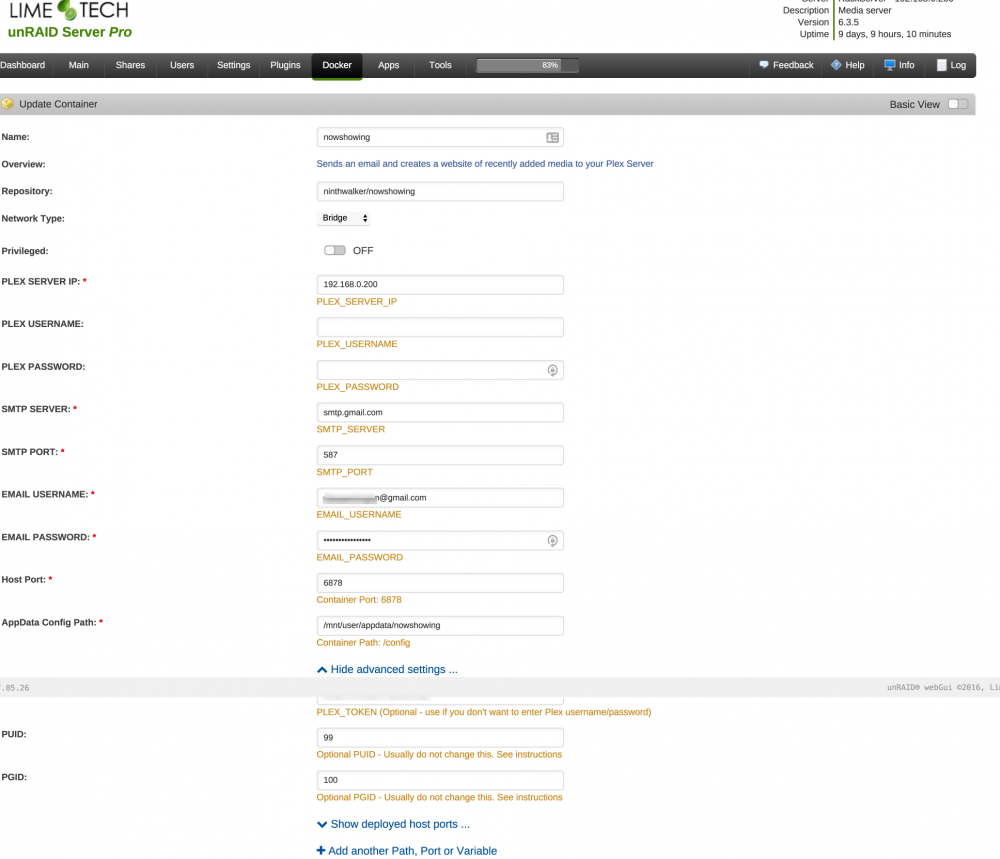This screenshot has height=859, width=1000.
Task: Click the 'Container Path: /config' text
Action: 363,643
